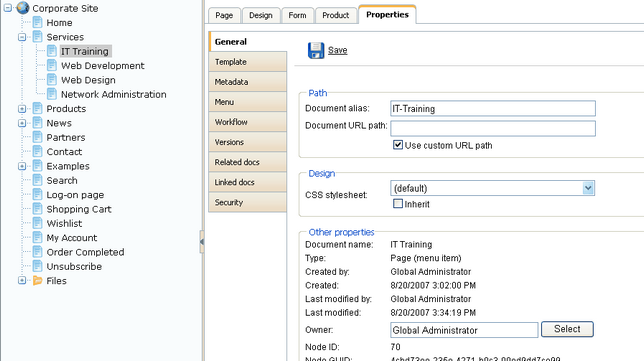Open the Security properties section
Viewport: 644px width, 361px height.
coord(248,202)
